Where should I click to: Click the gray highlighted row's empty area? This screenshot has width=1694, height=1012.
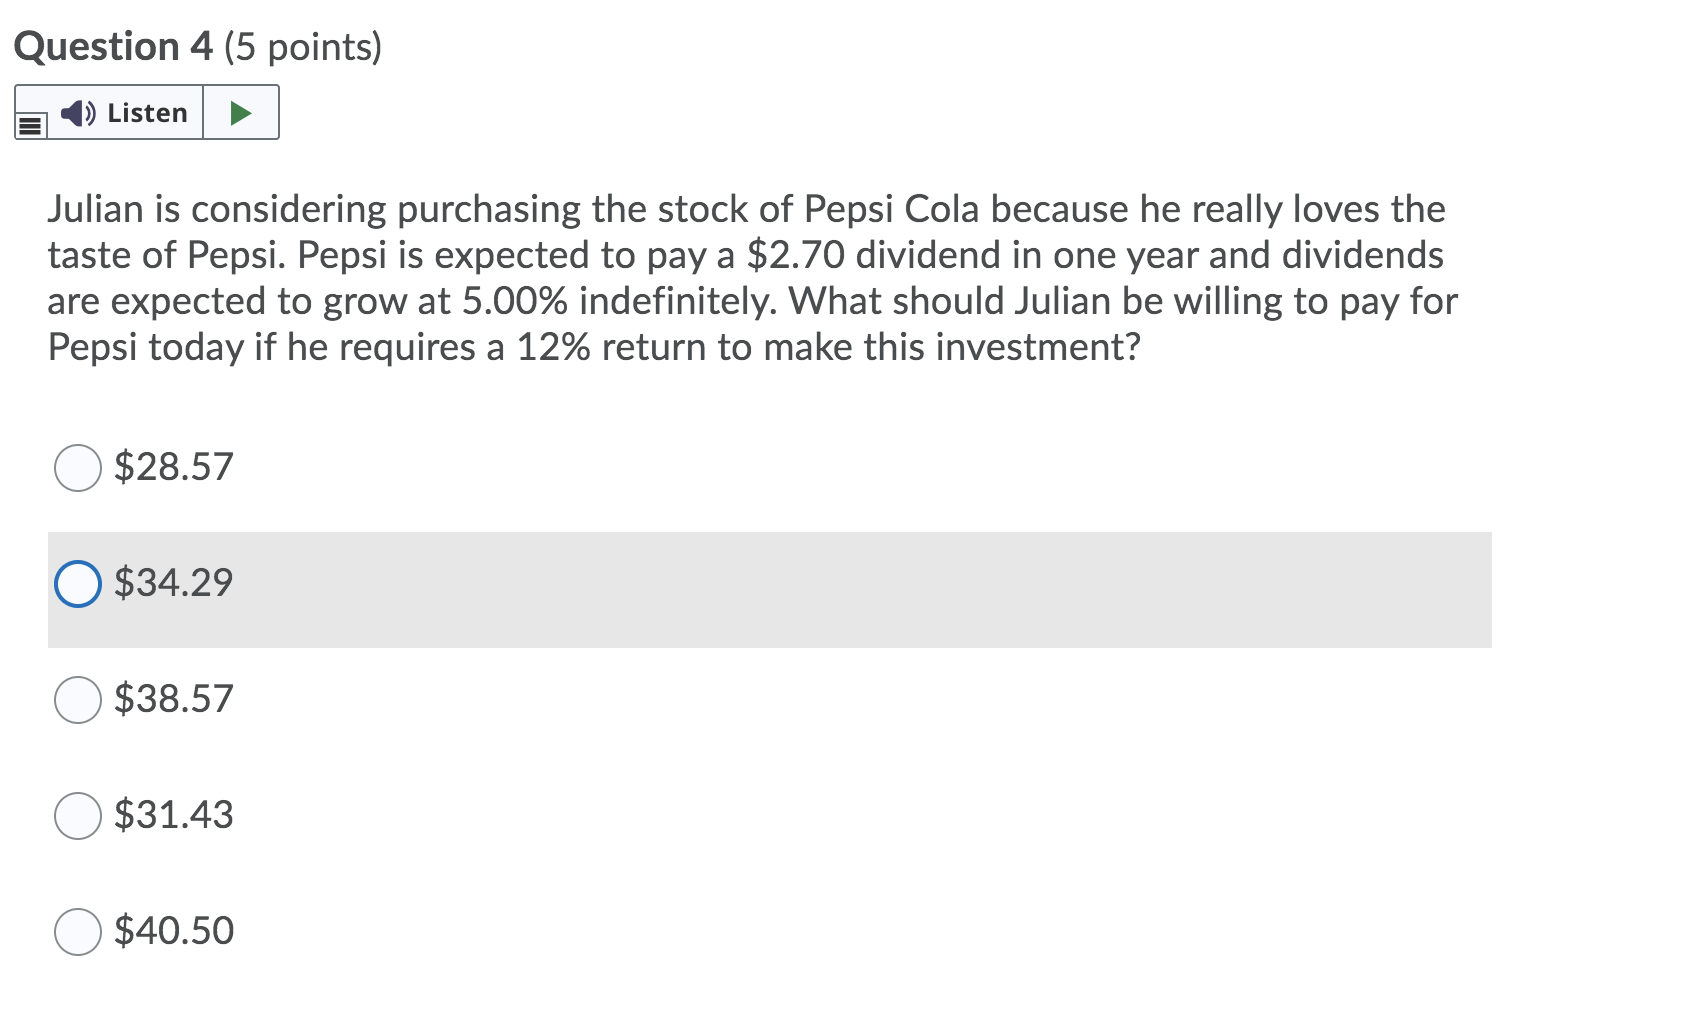pyautogui.click(x=860, y=590)
